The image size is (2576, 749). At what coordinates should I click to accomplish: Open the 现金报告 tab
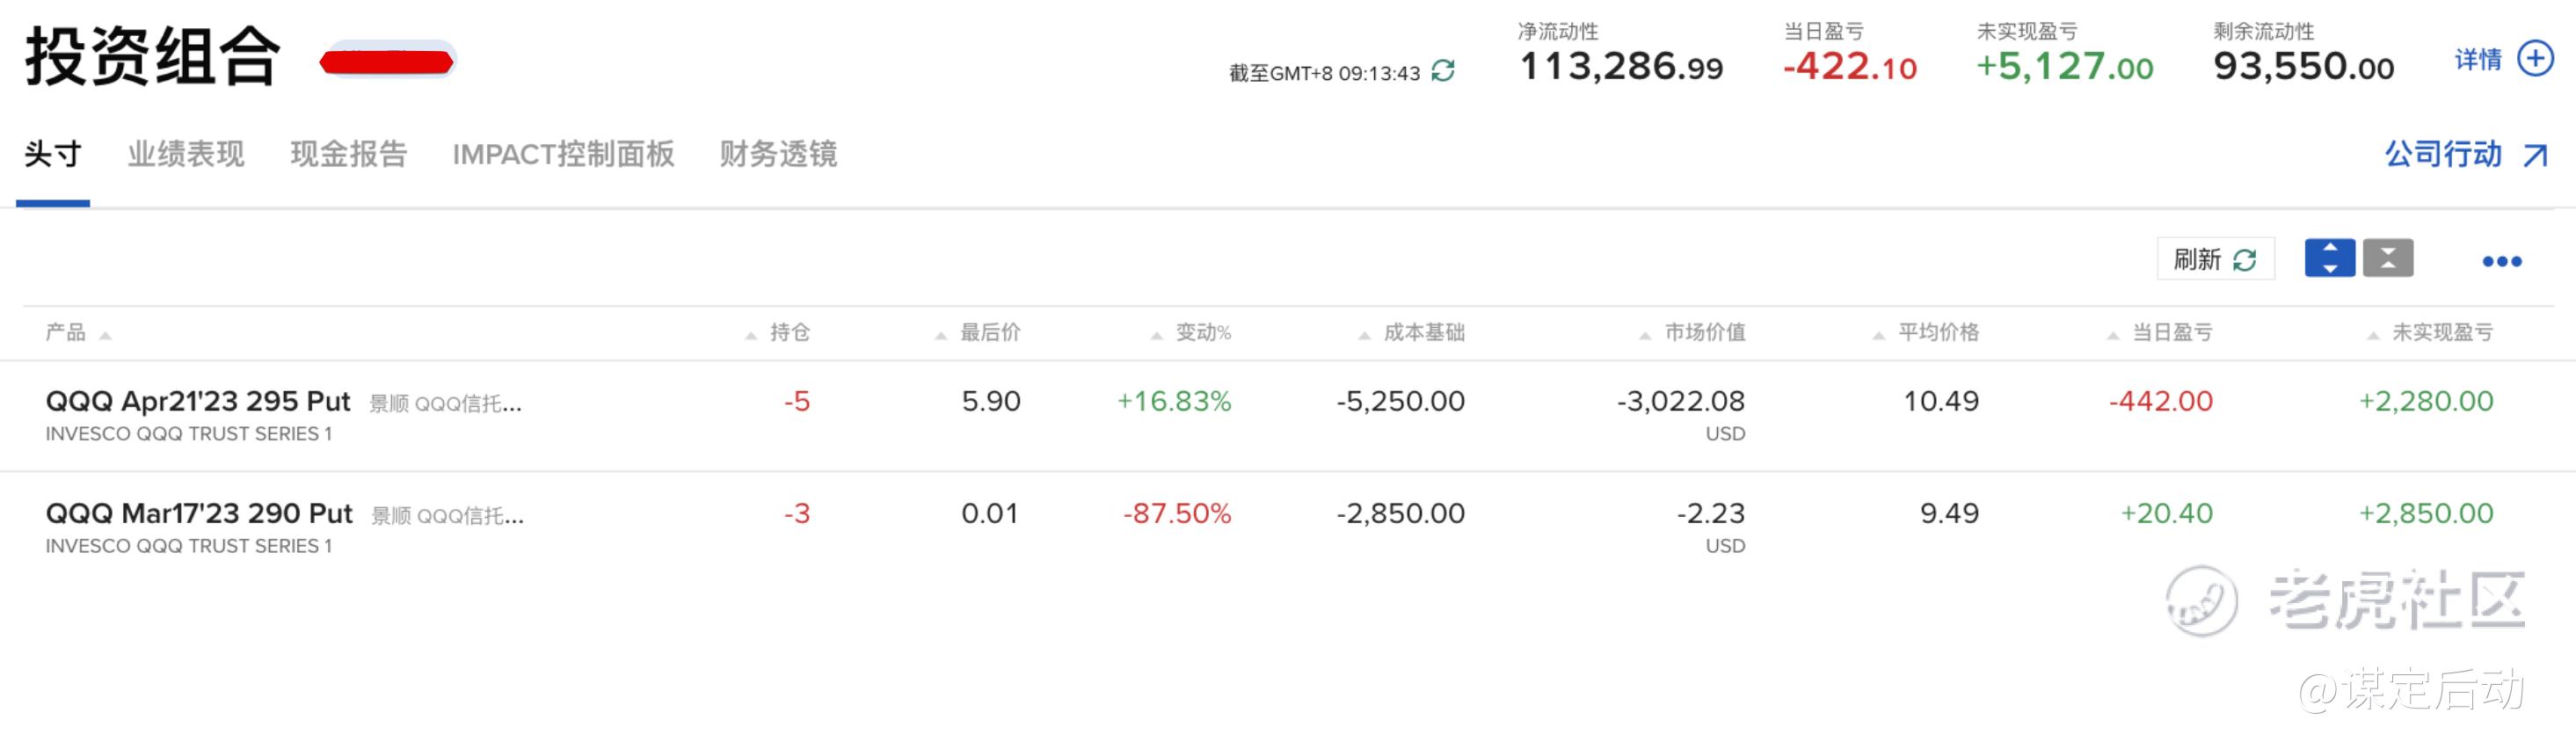(348, 154)
